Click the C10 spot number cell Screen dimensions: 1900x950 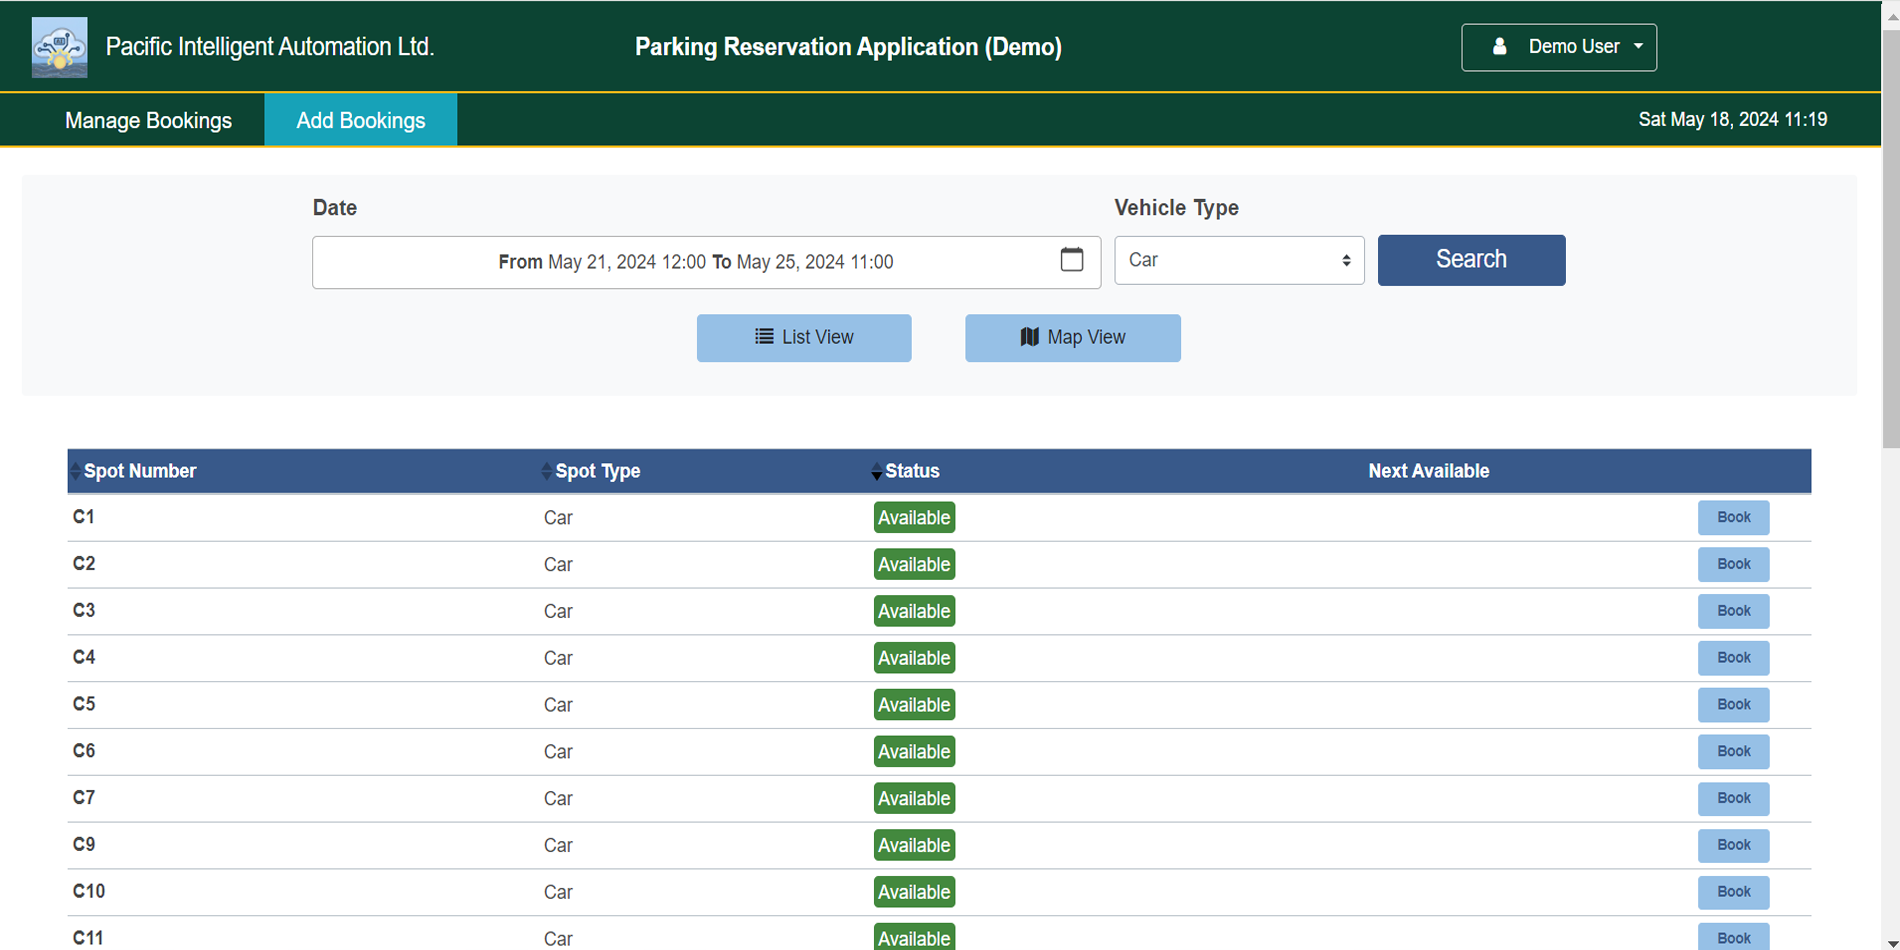pyautogui.click(x=88, y=891)
